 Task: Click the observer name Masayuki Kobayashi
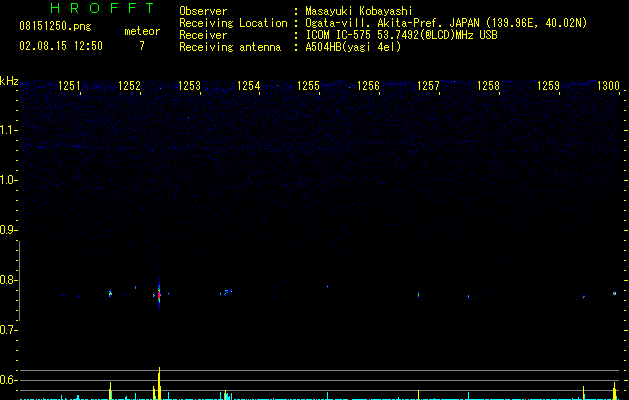tap(359, 11)
